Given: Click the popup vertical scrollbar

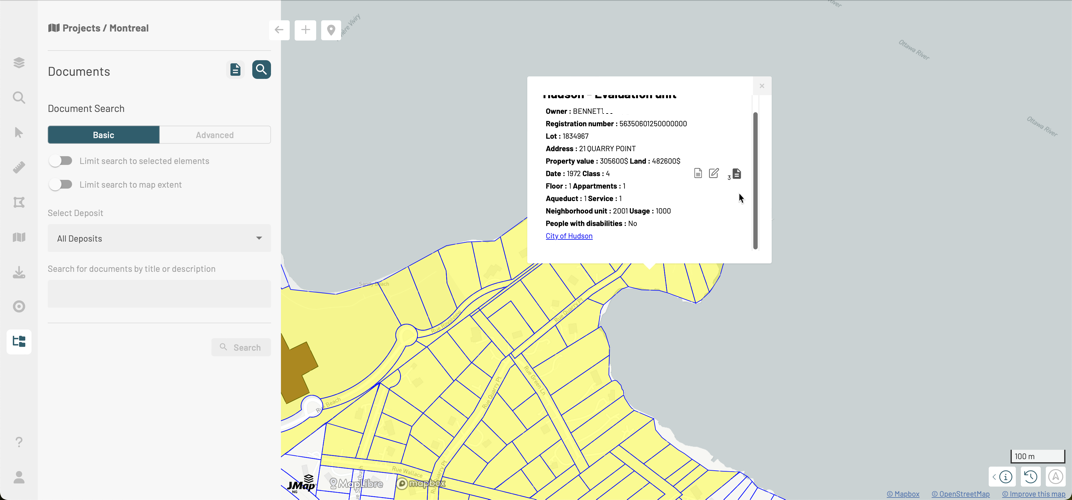Looking at the screenshot, I should [755, 180].
